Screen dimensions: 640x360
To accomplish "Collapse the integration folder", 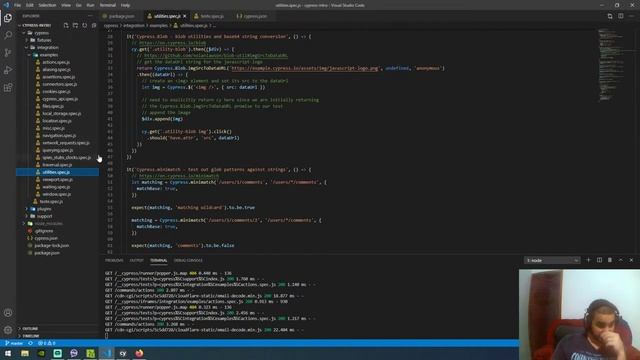I will (48, 47).
